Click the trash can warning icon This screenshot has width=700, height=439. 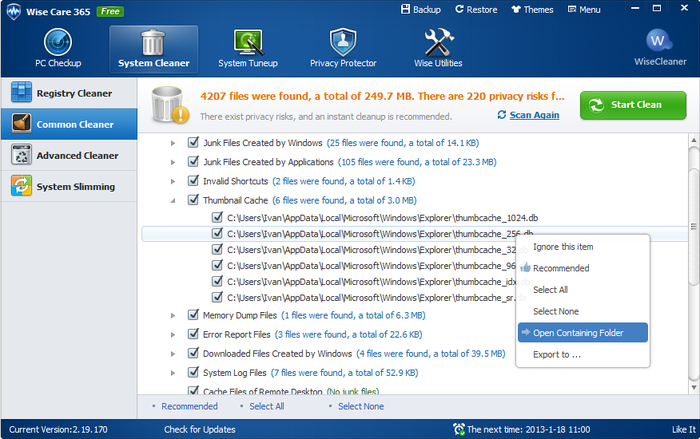[170, 105]
